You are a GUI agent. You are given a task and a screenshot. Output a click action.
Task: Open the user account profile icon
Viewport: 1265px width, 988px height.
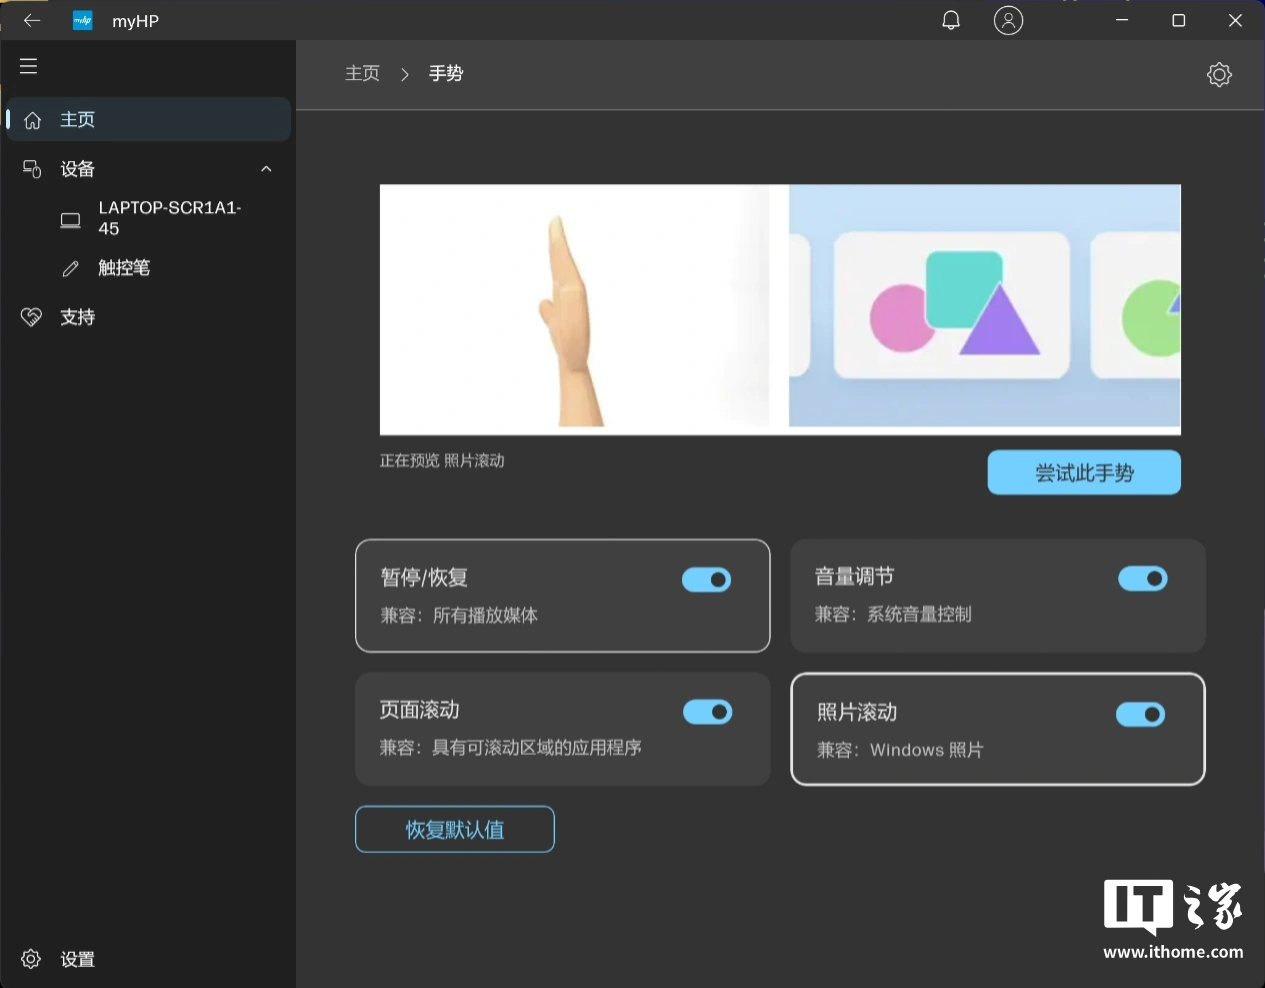(x=1008, y=20)
